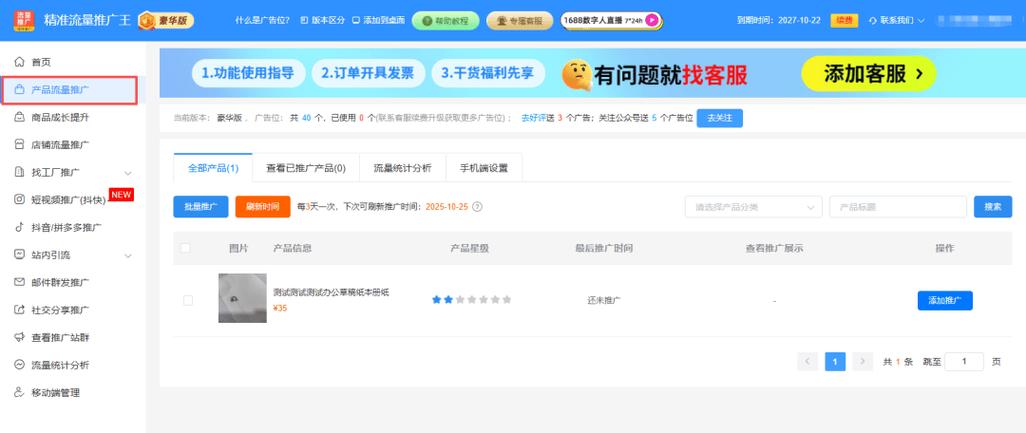Go to 首页 in sidebar
The height and width of the screenshot is (433, 1026).
tap(41, 62)
